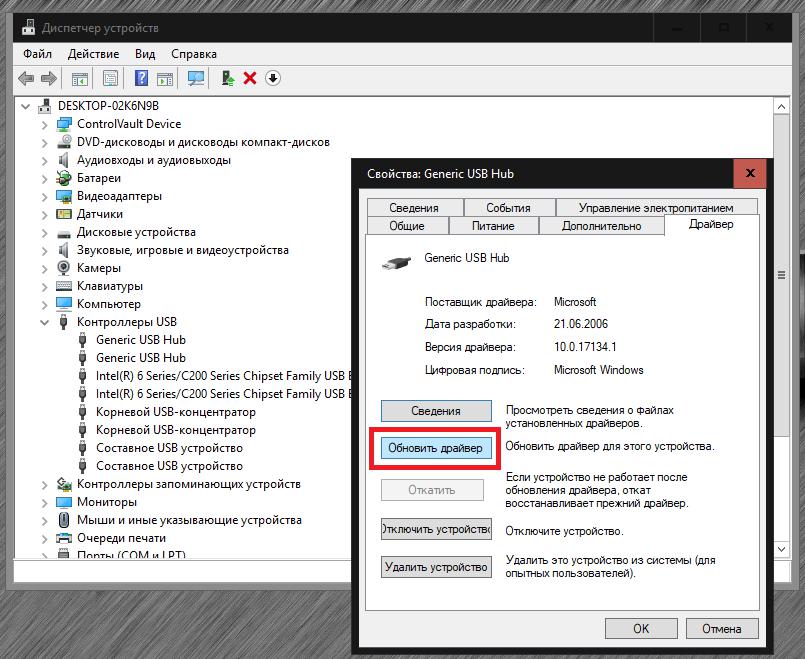The width and height of the screenshot is (805, 659).
Task: Switch to the Питание tab
Action: 493,225
